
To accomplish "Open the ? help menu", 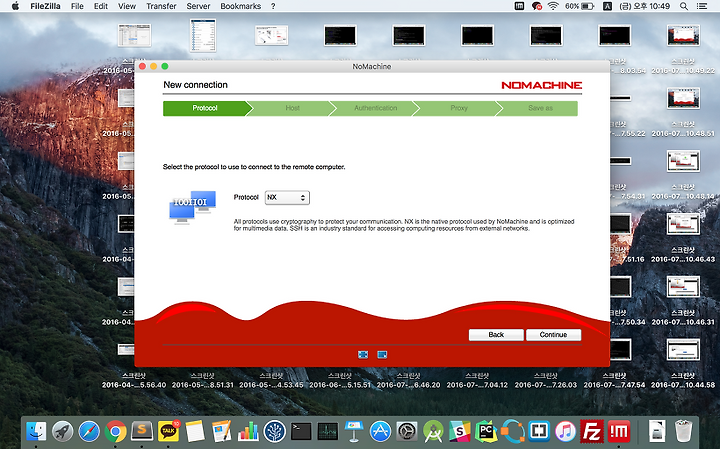I will [x=273, y=6].
